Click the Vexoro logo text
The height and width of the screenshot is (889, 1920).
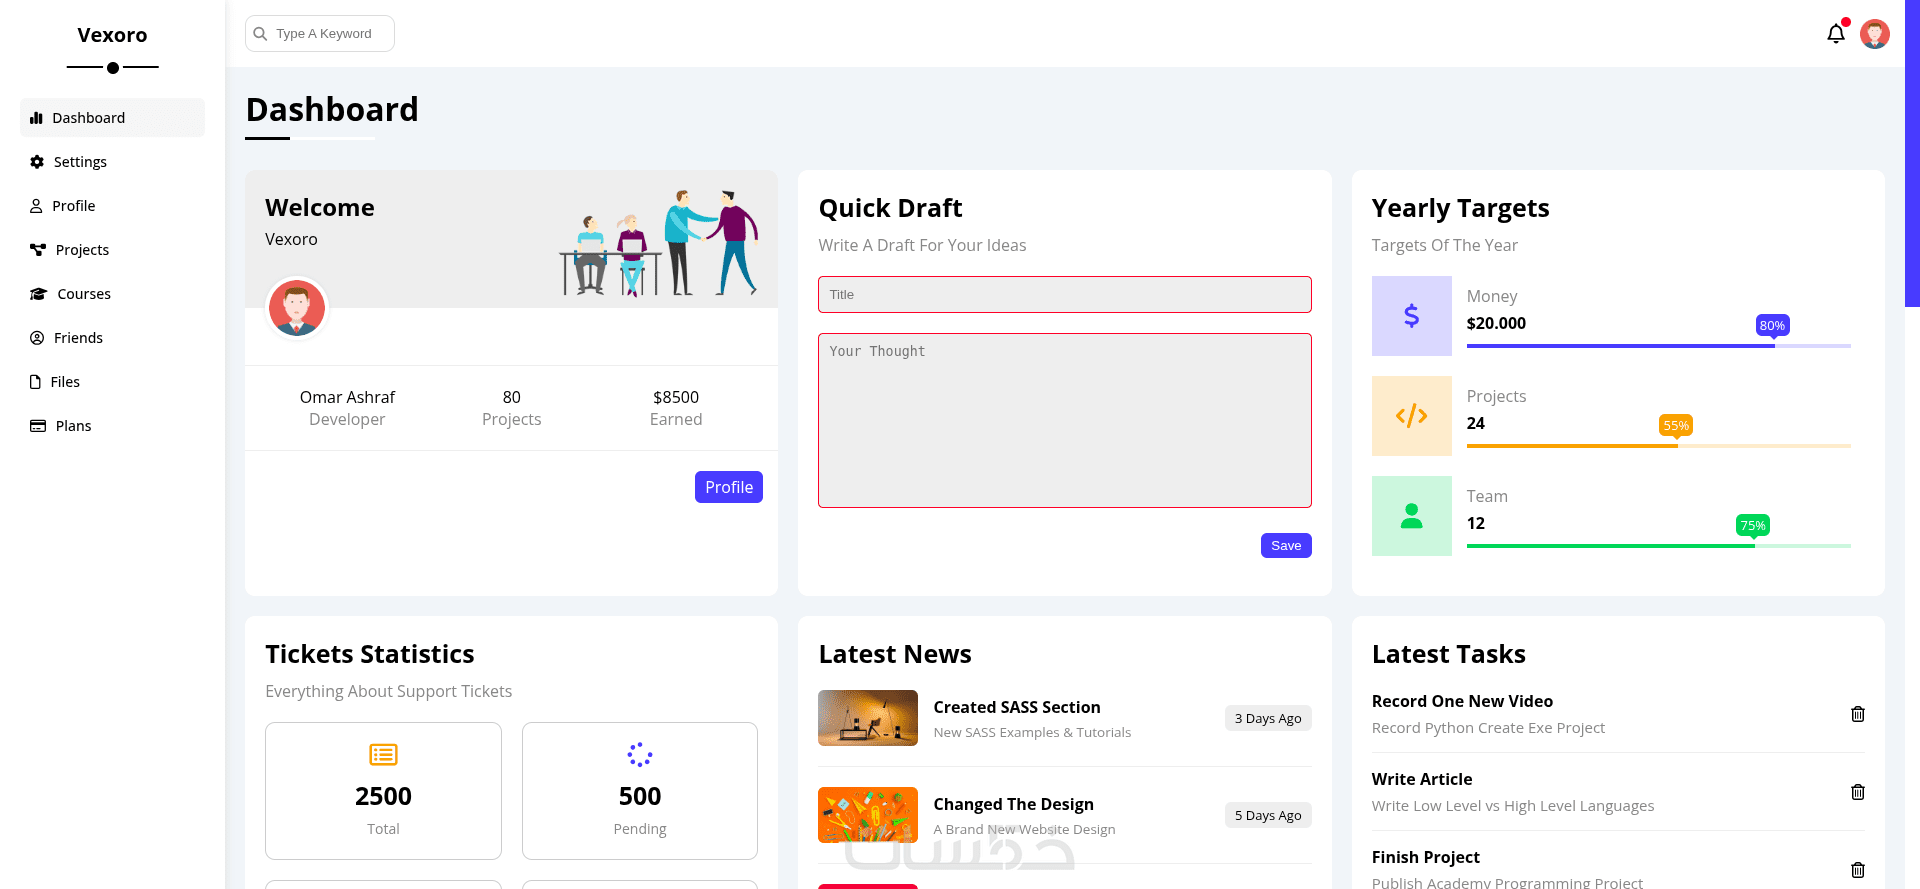click(112, 35)
